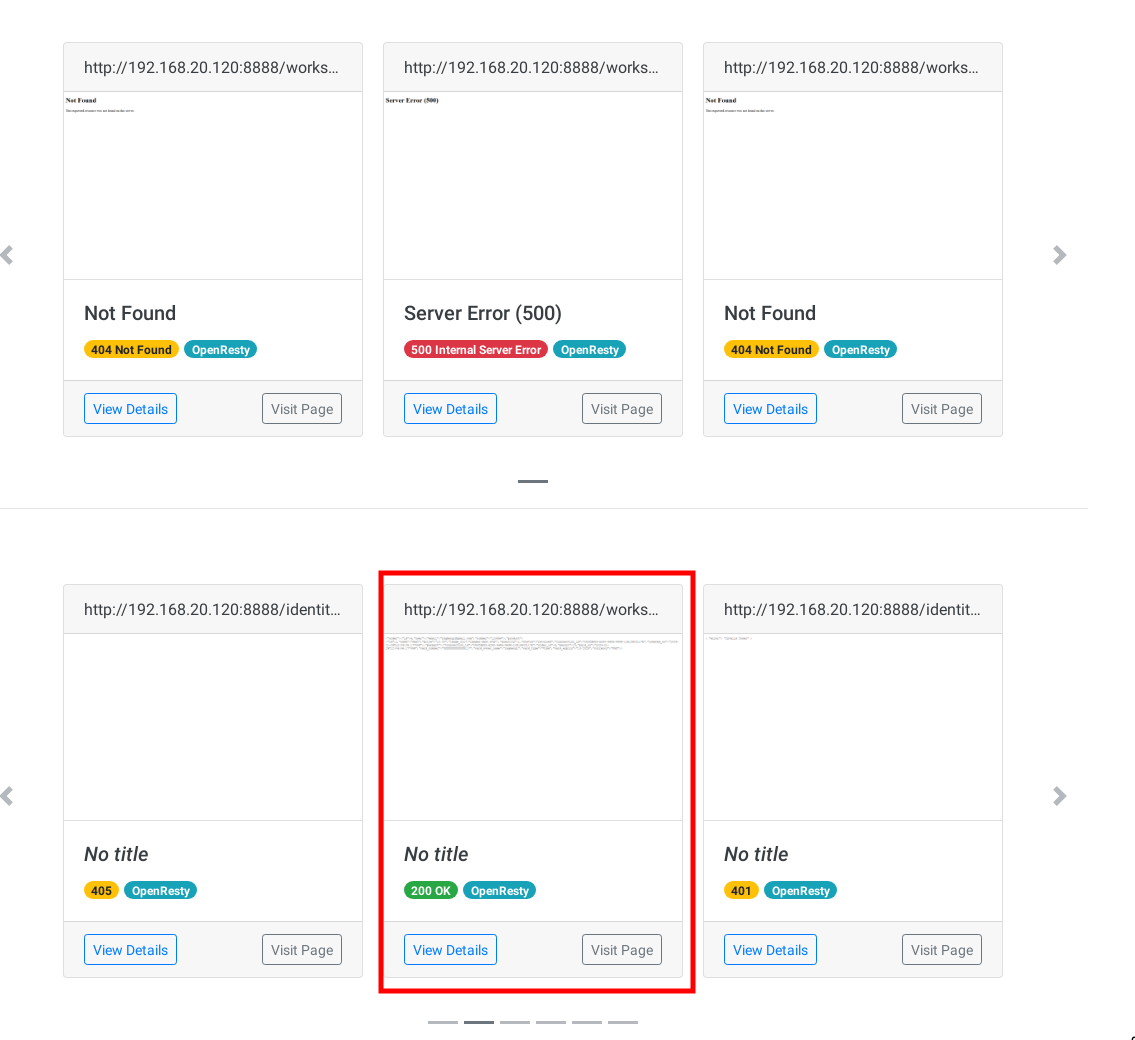Advance bottom carousel with next arrow
The image size is (1135, 1040).
[1059, 796]
